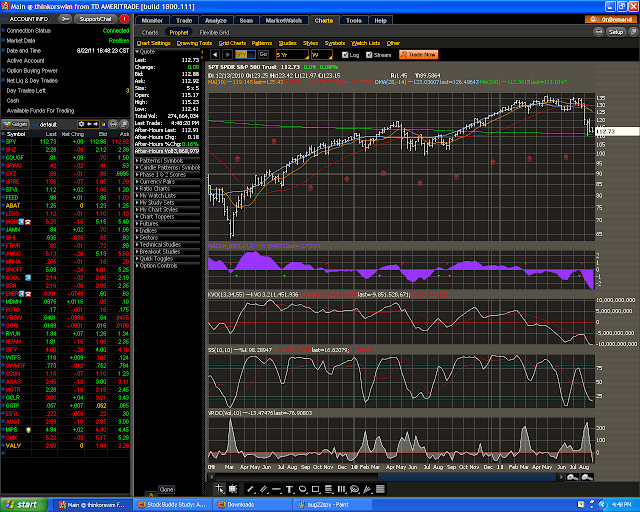Select the speech bubble callout tool
This screenshot has width=640, height=512.
click(354, 489)
